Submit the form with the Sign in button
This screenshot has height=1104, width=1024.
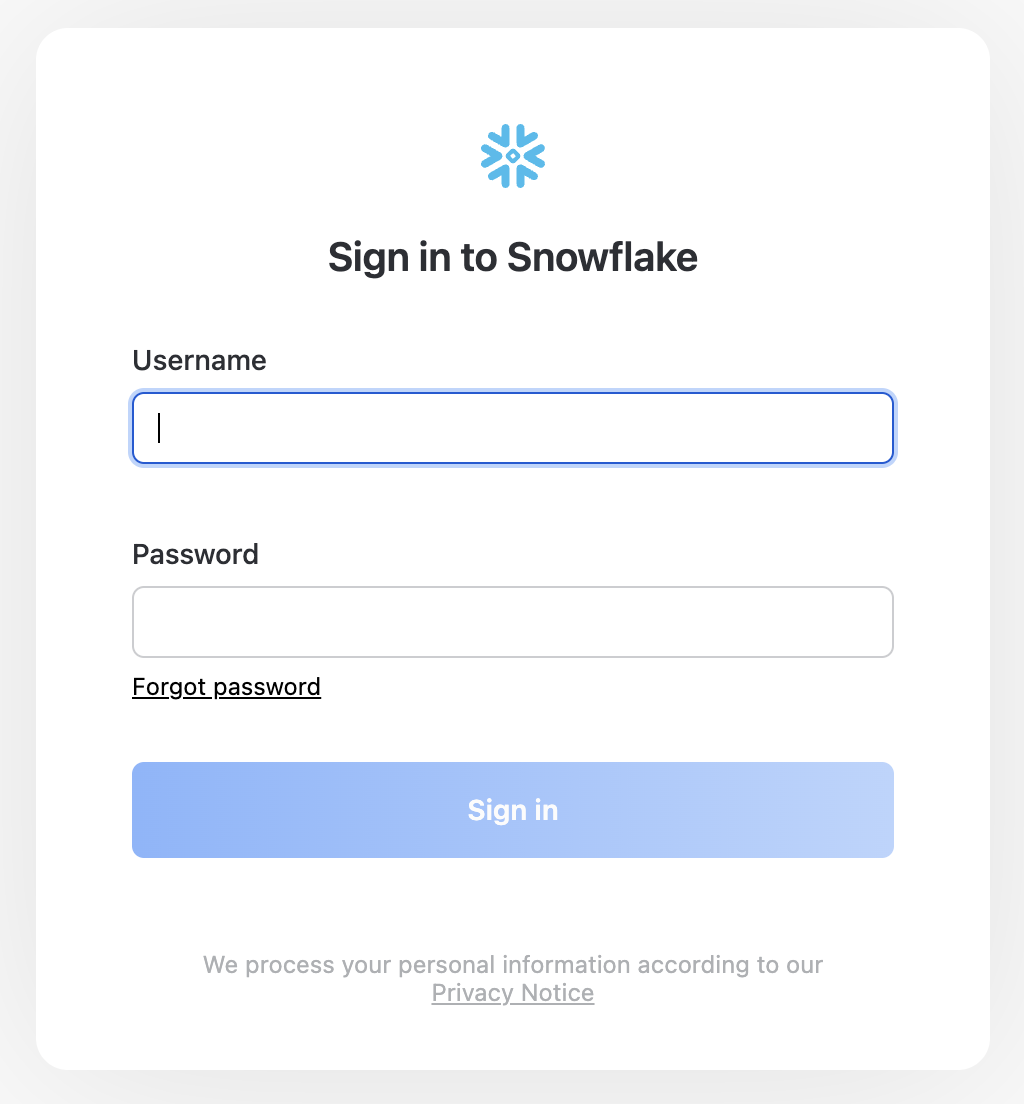[512, 810]
